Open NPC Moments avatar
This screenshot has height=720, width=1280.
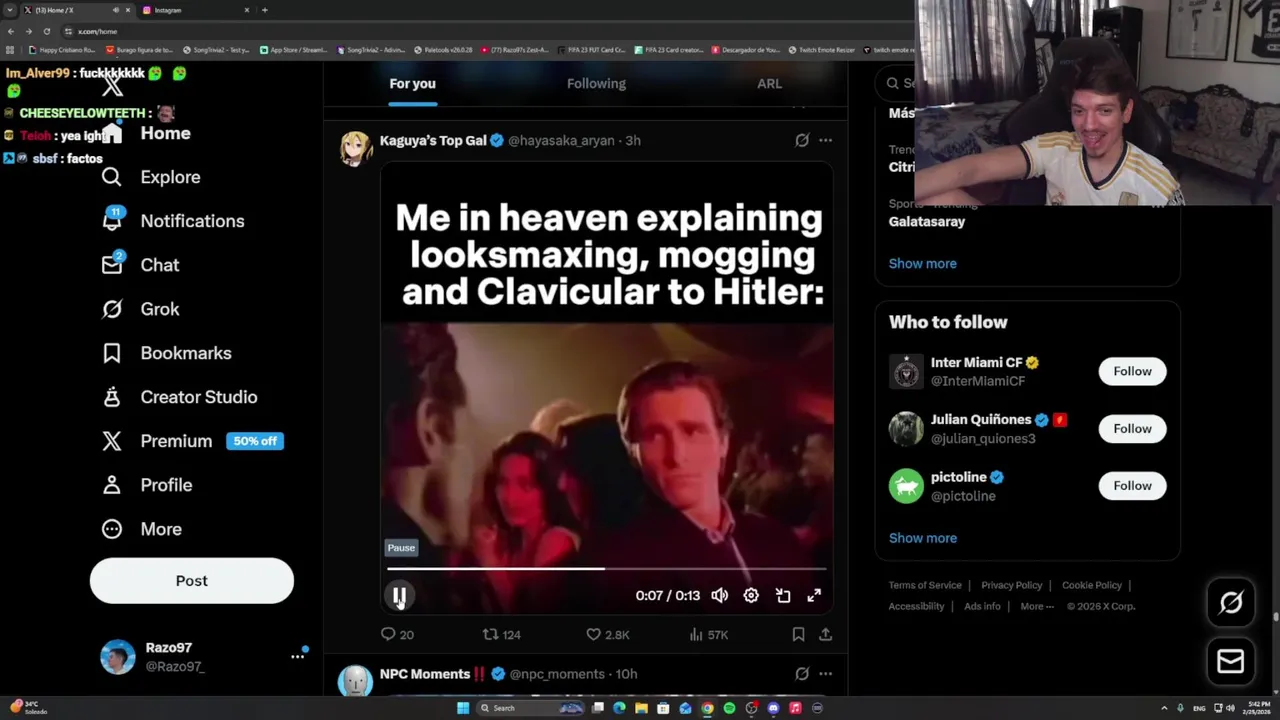356,680
